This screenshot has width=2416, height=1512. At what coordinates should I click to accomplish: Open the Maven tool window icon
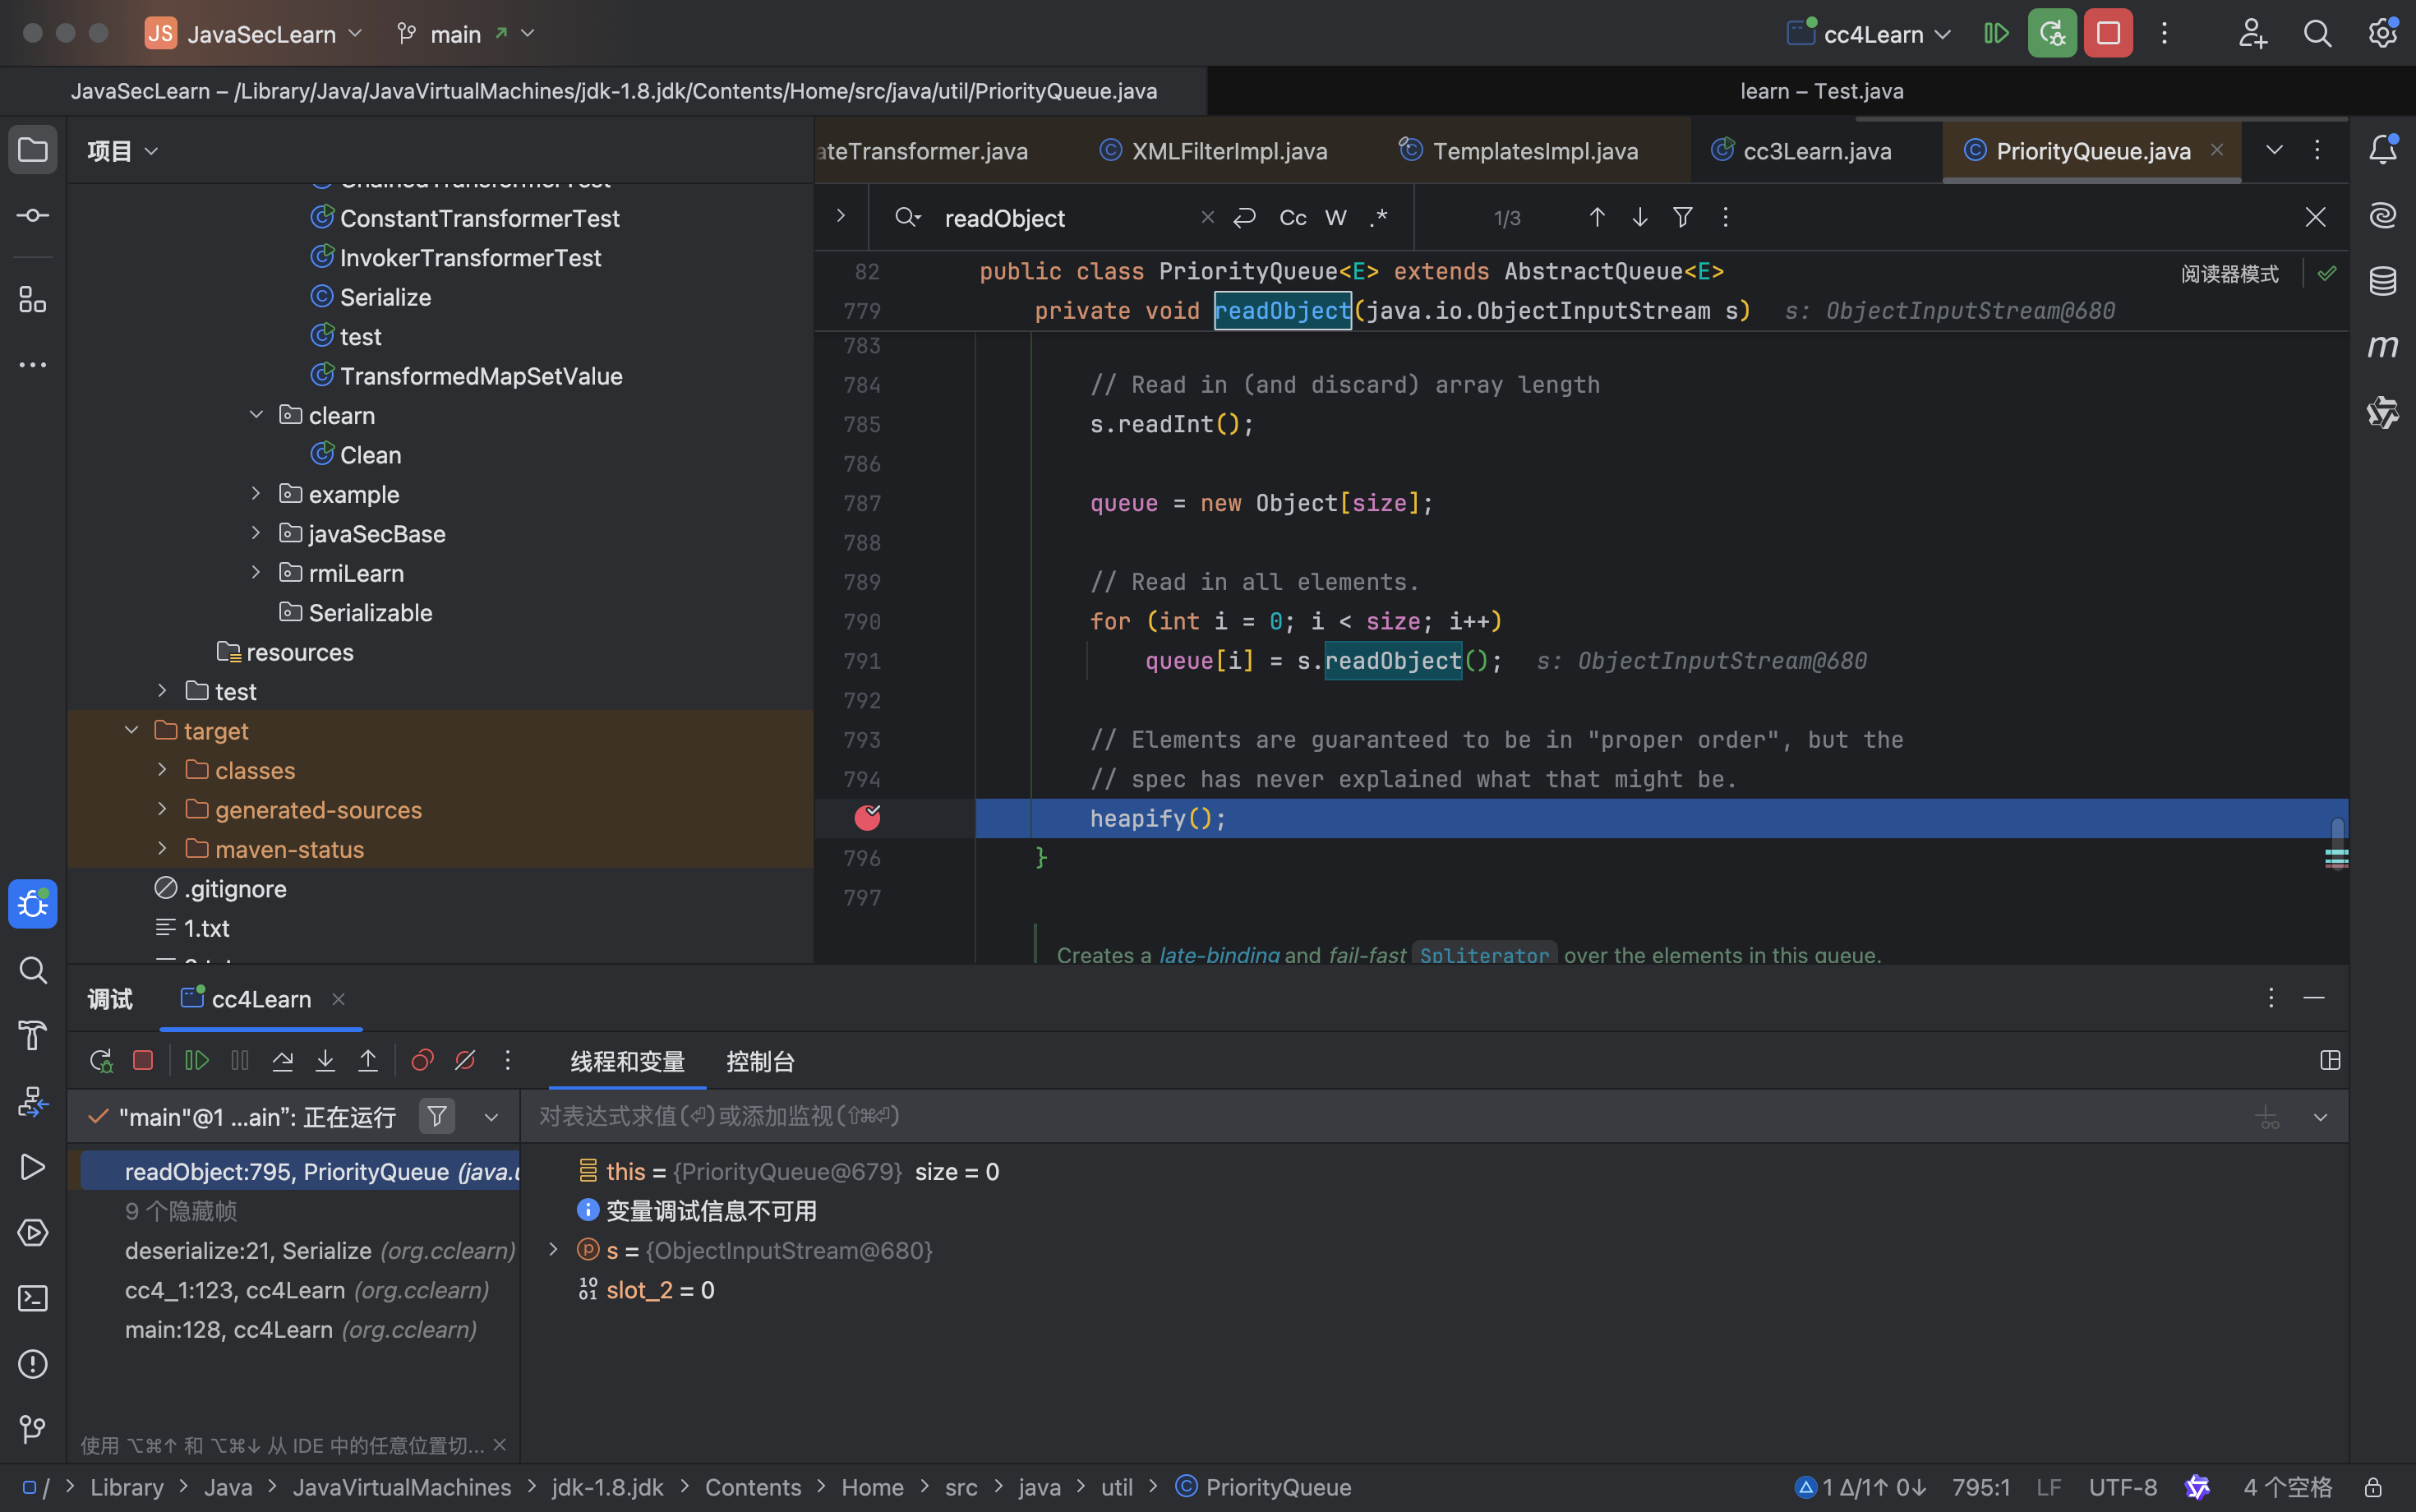[2382, 347]
